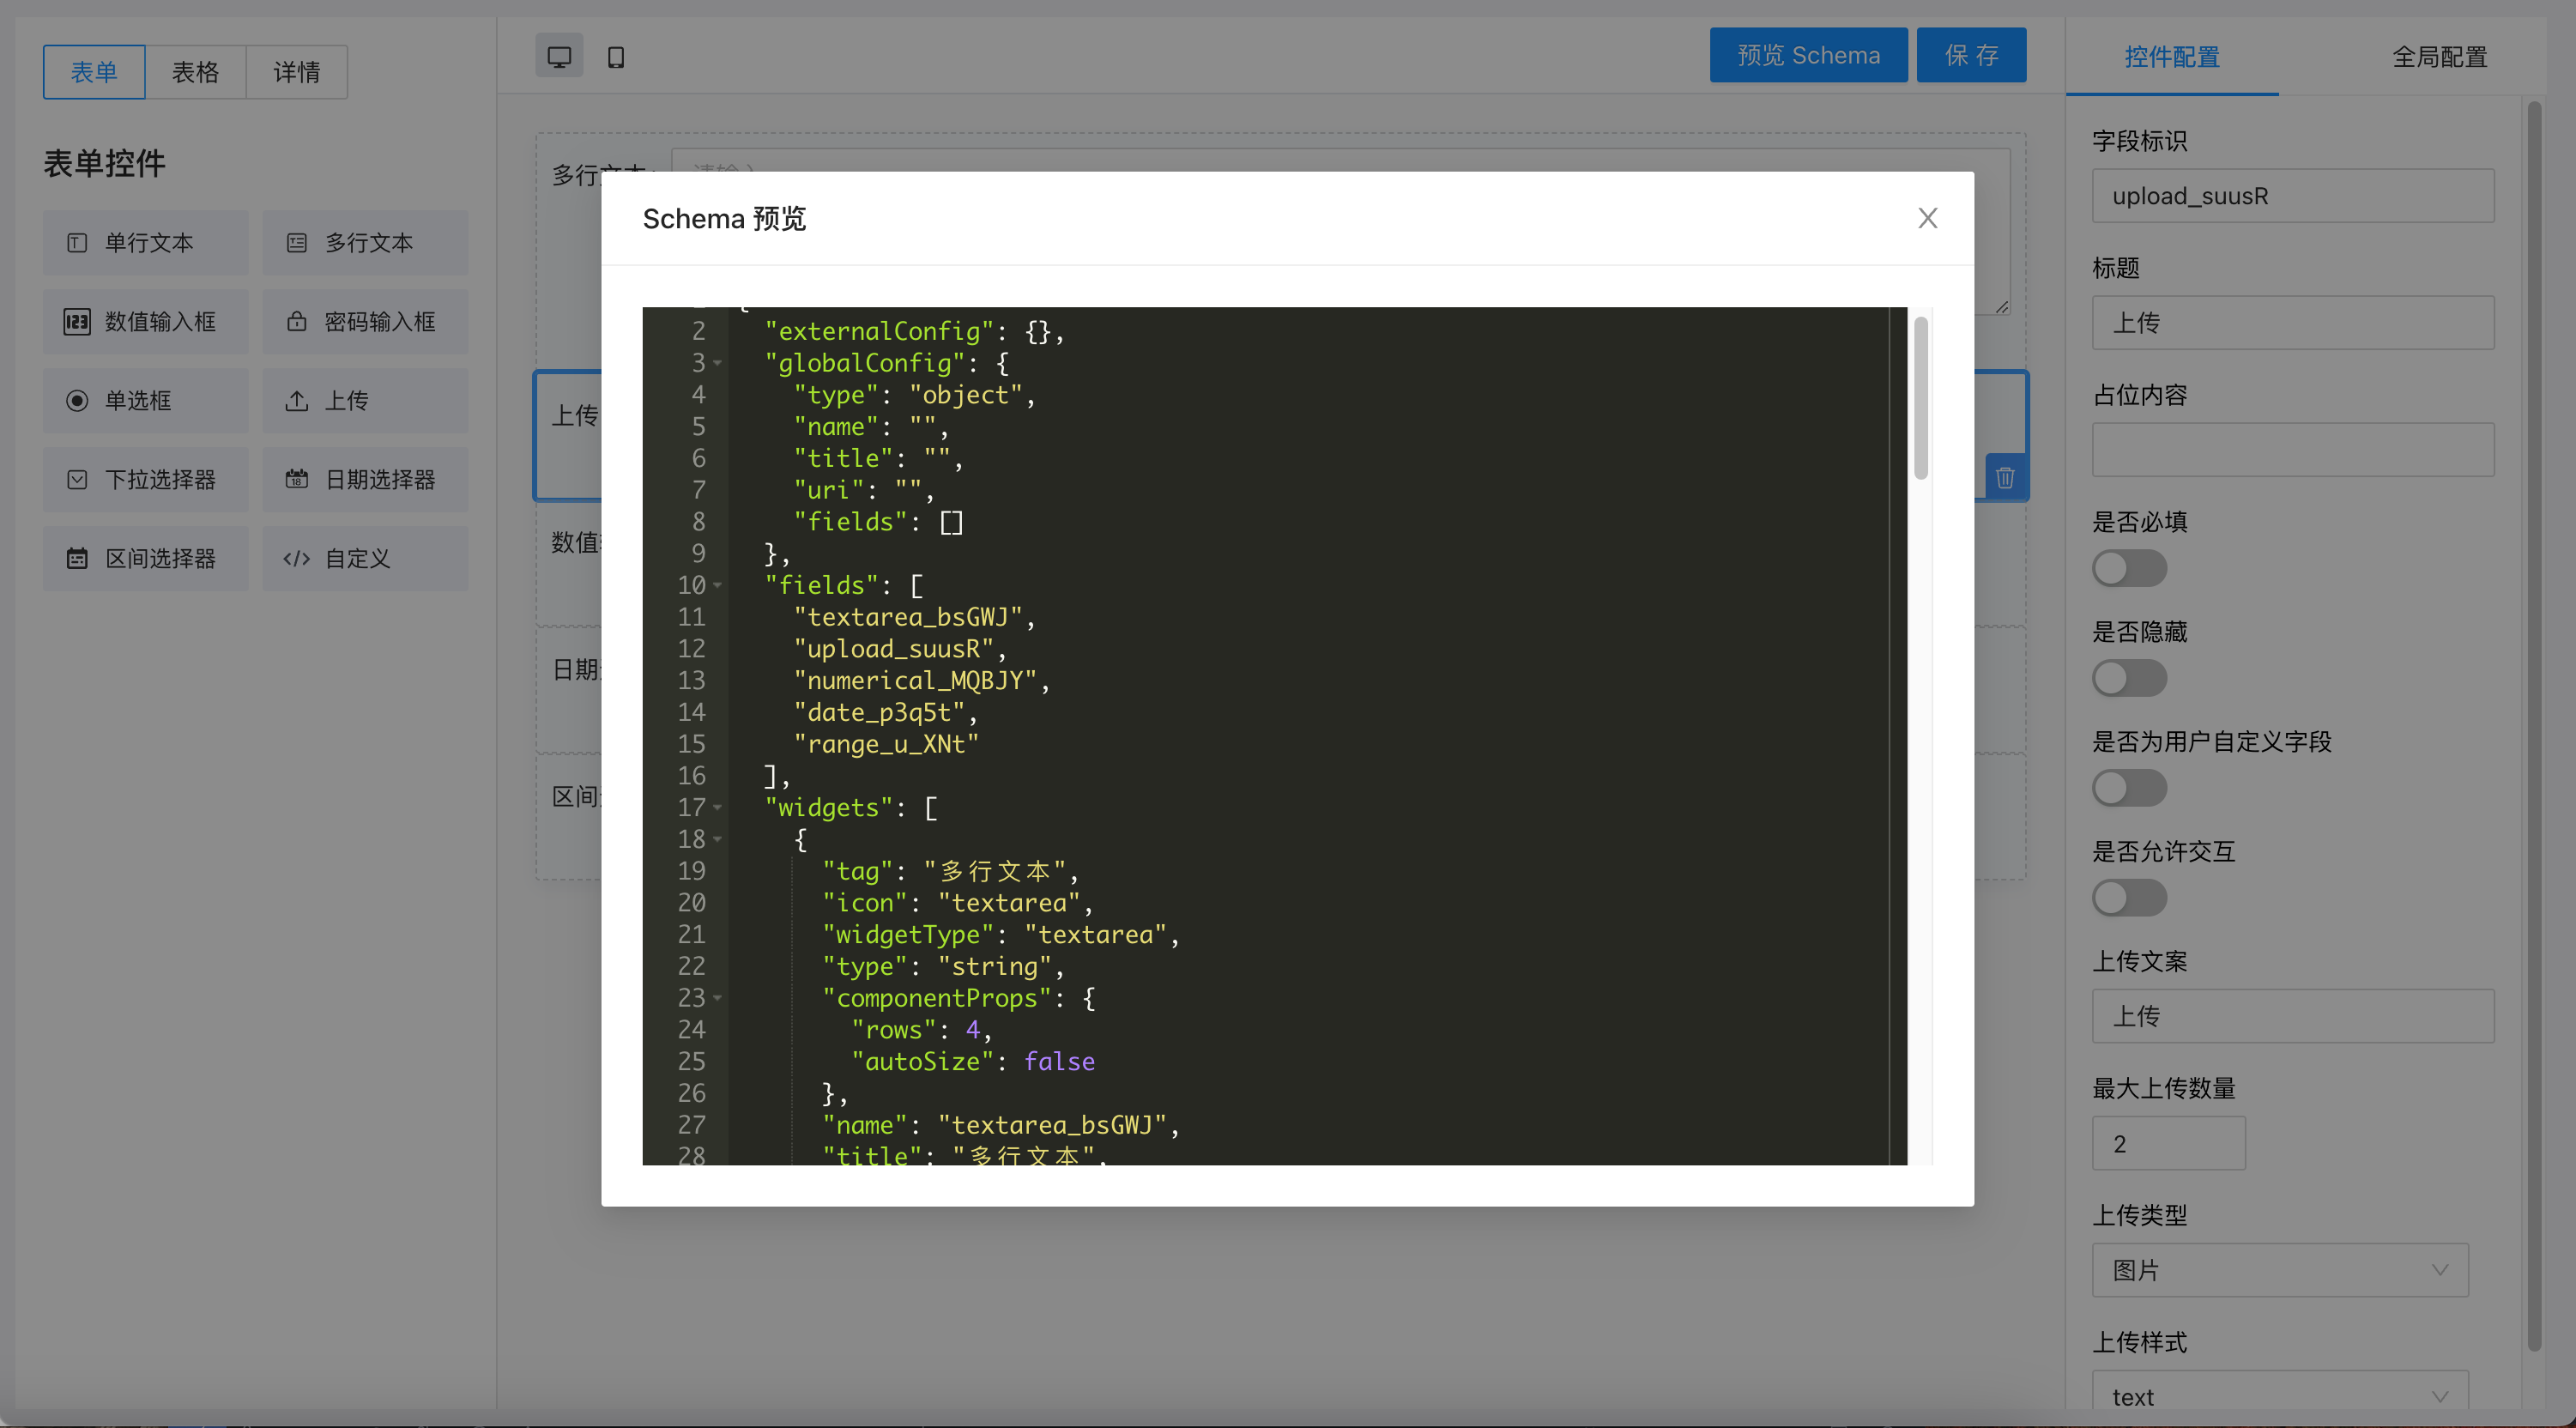Click "range_u_XNt" on line 15
This screenshot has height=1428, width=2576.
pyautogui.click(x=886, y=745)
